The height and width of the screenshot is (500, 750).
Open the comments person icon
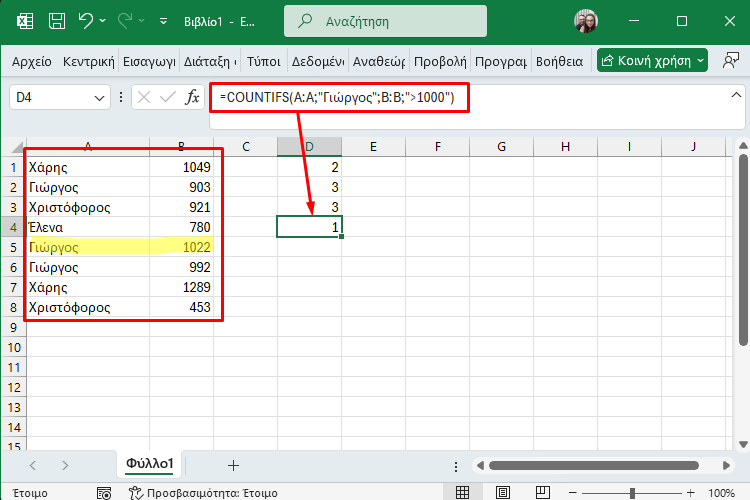pyautogui.click(x=730, y=61)
